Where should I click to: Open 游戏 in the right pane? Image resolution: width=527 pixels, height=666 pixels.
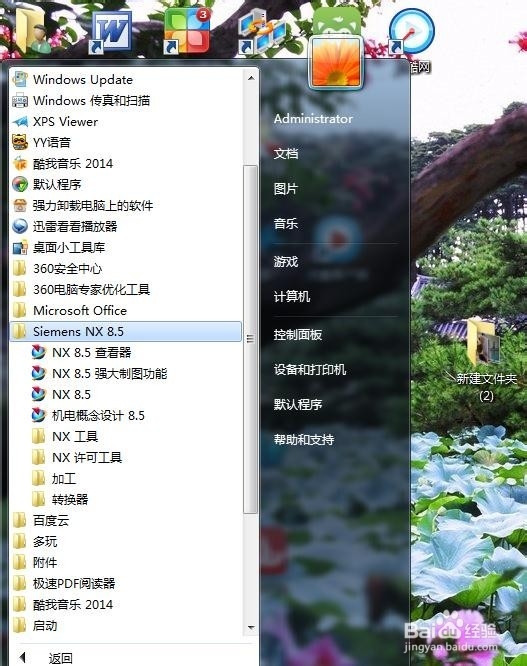click(286, 261)
